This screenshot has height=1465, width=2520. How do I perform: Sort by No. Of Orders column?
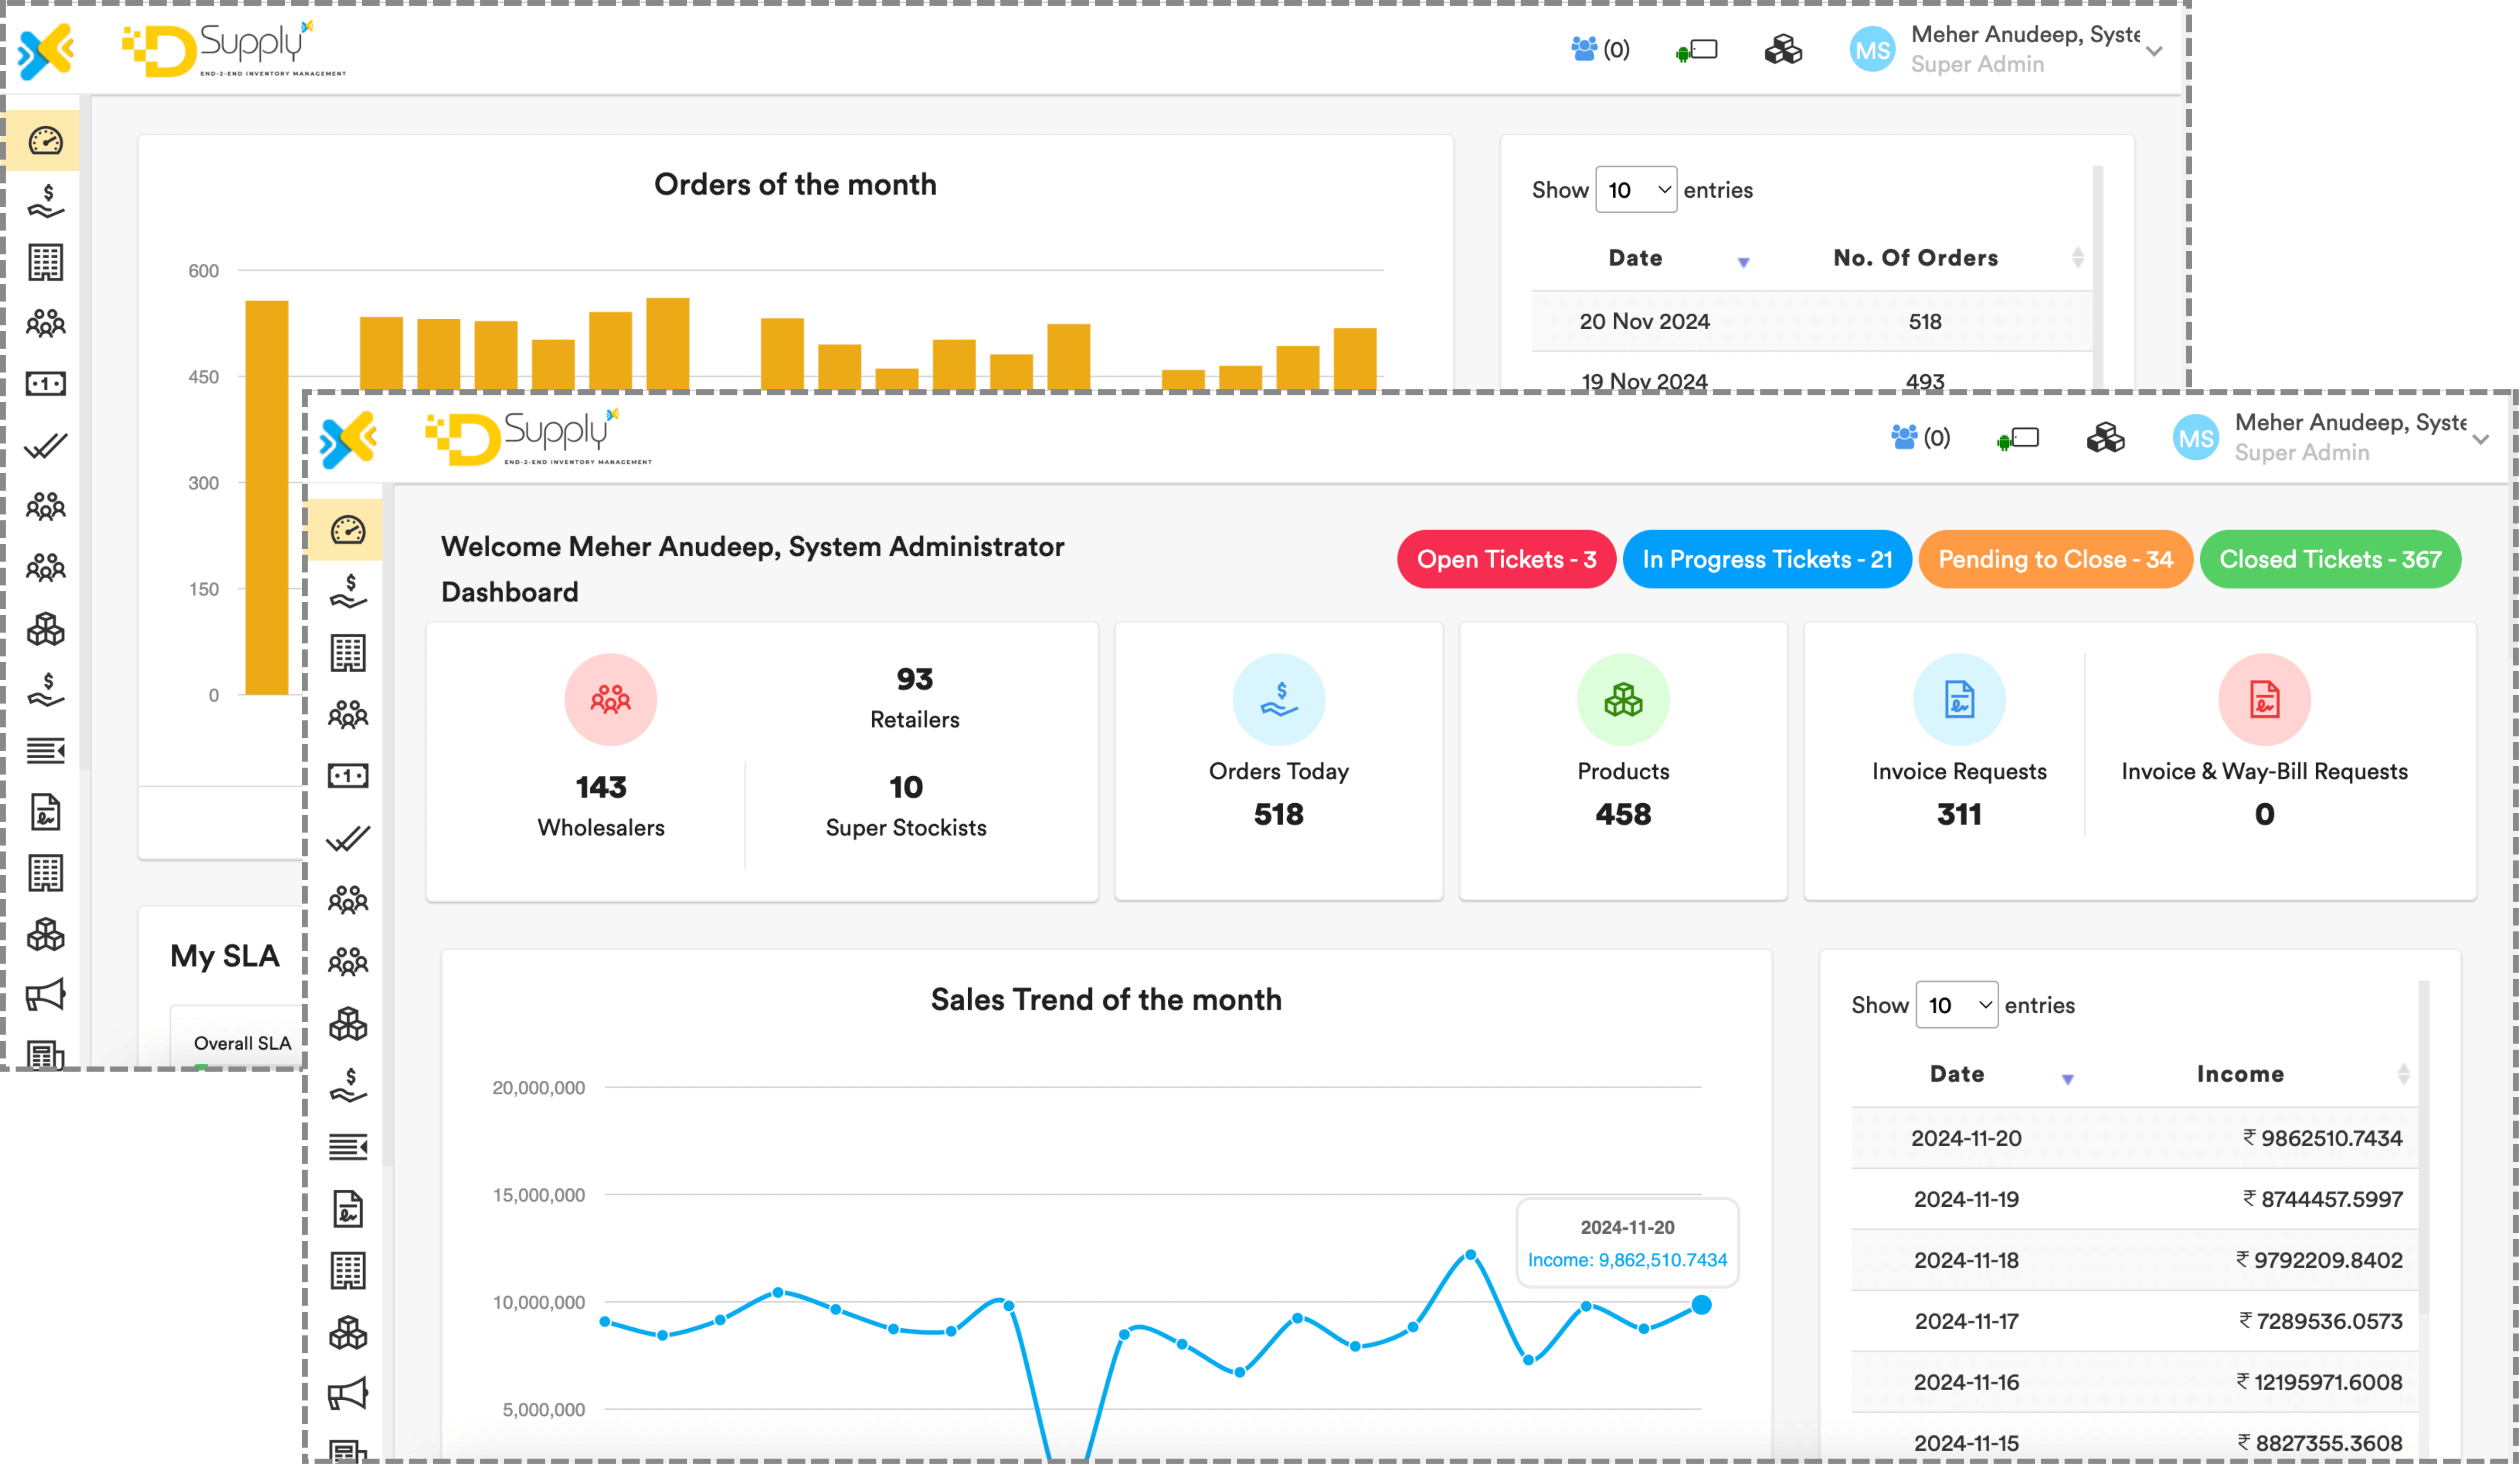[x=1915, y=258]
